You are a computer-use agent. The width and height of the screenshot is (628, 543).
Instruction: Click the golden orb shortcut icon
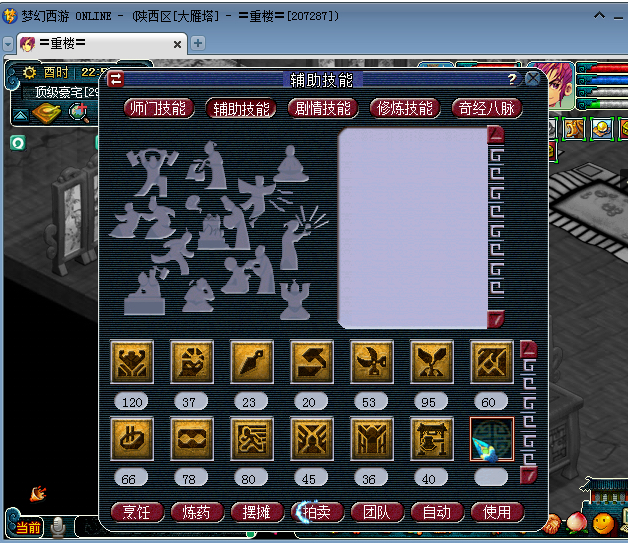[x=600, y=129]
